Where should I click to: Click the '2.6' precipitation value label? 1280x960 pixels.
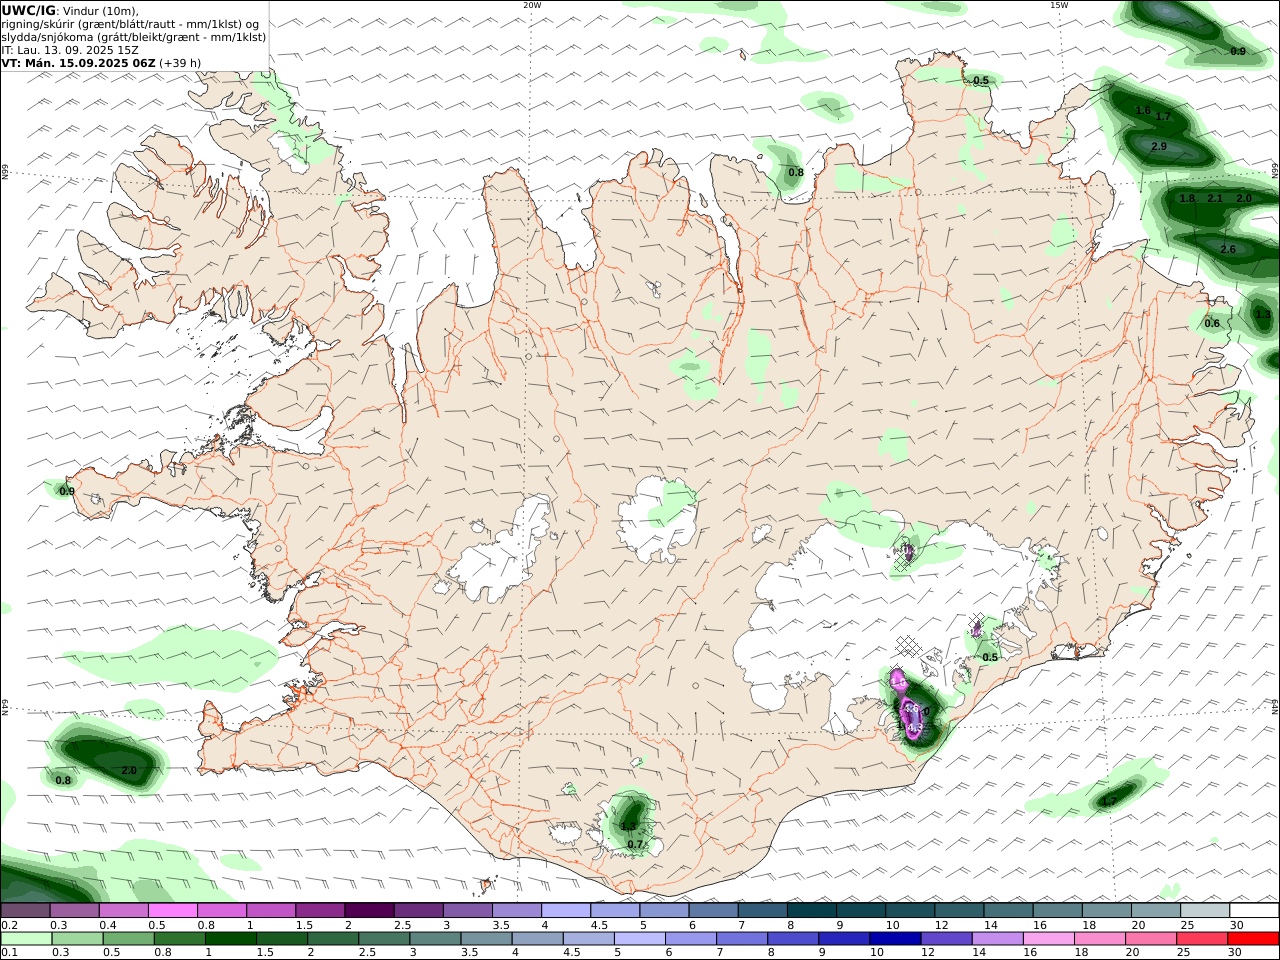pos(1228,249)
